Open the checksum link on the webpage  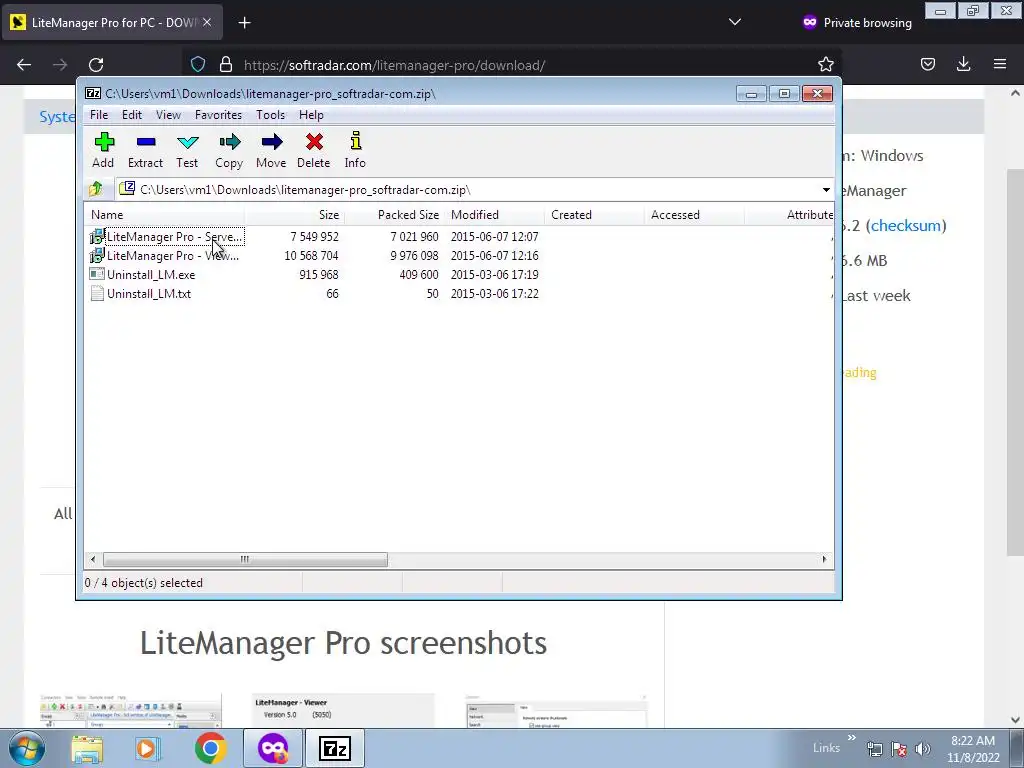tap(906, 225)
